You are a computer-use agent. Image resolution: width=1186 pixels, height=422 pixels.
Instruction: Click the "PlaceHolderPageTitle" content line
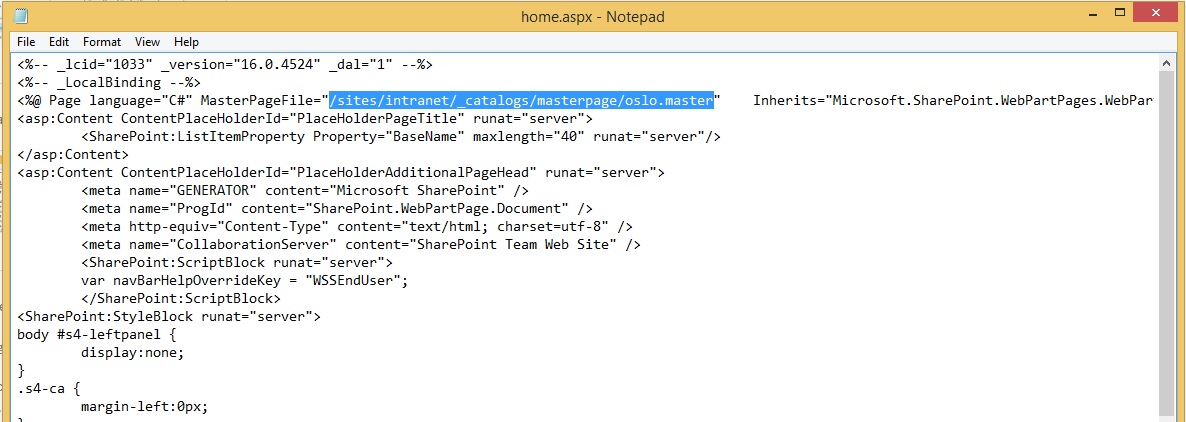pyautogui.click(x=305, y=119)
